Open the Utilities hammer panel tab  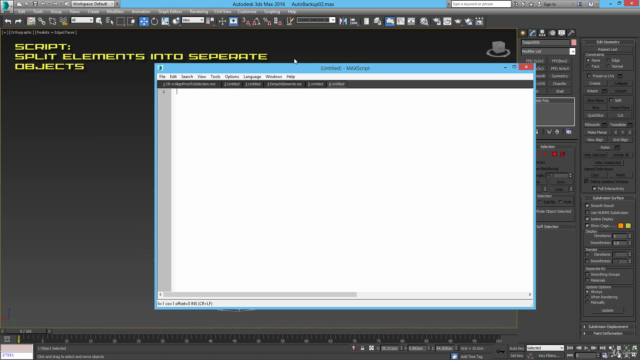[571, 33]
